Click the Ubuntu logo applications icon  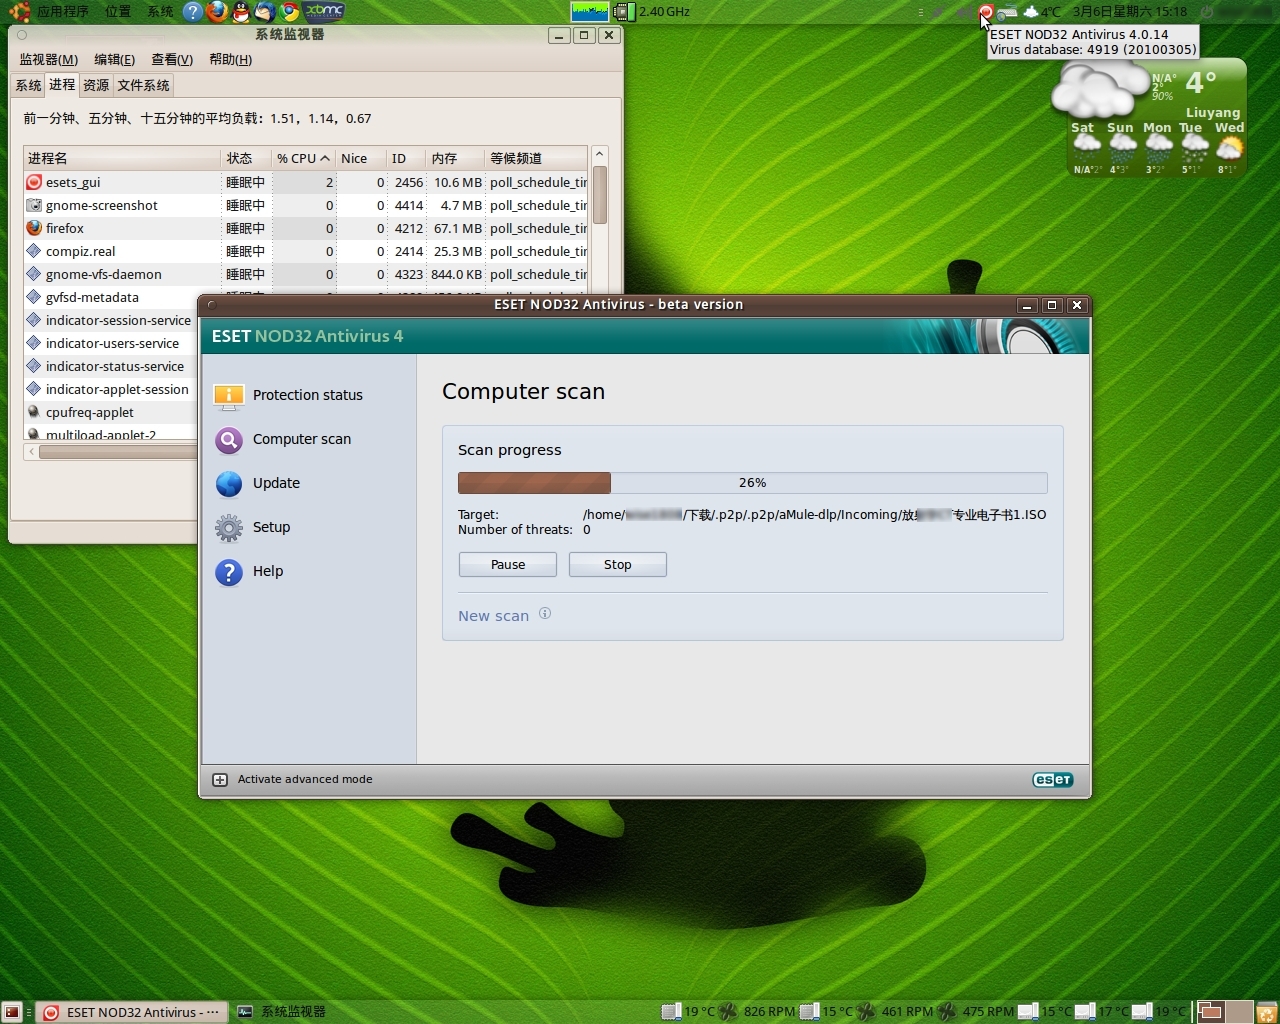19,12
